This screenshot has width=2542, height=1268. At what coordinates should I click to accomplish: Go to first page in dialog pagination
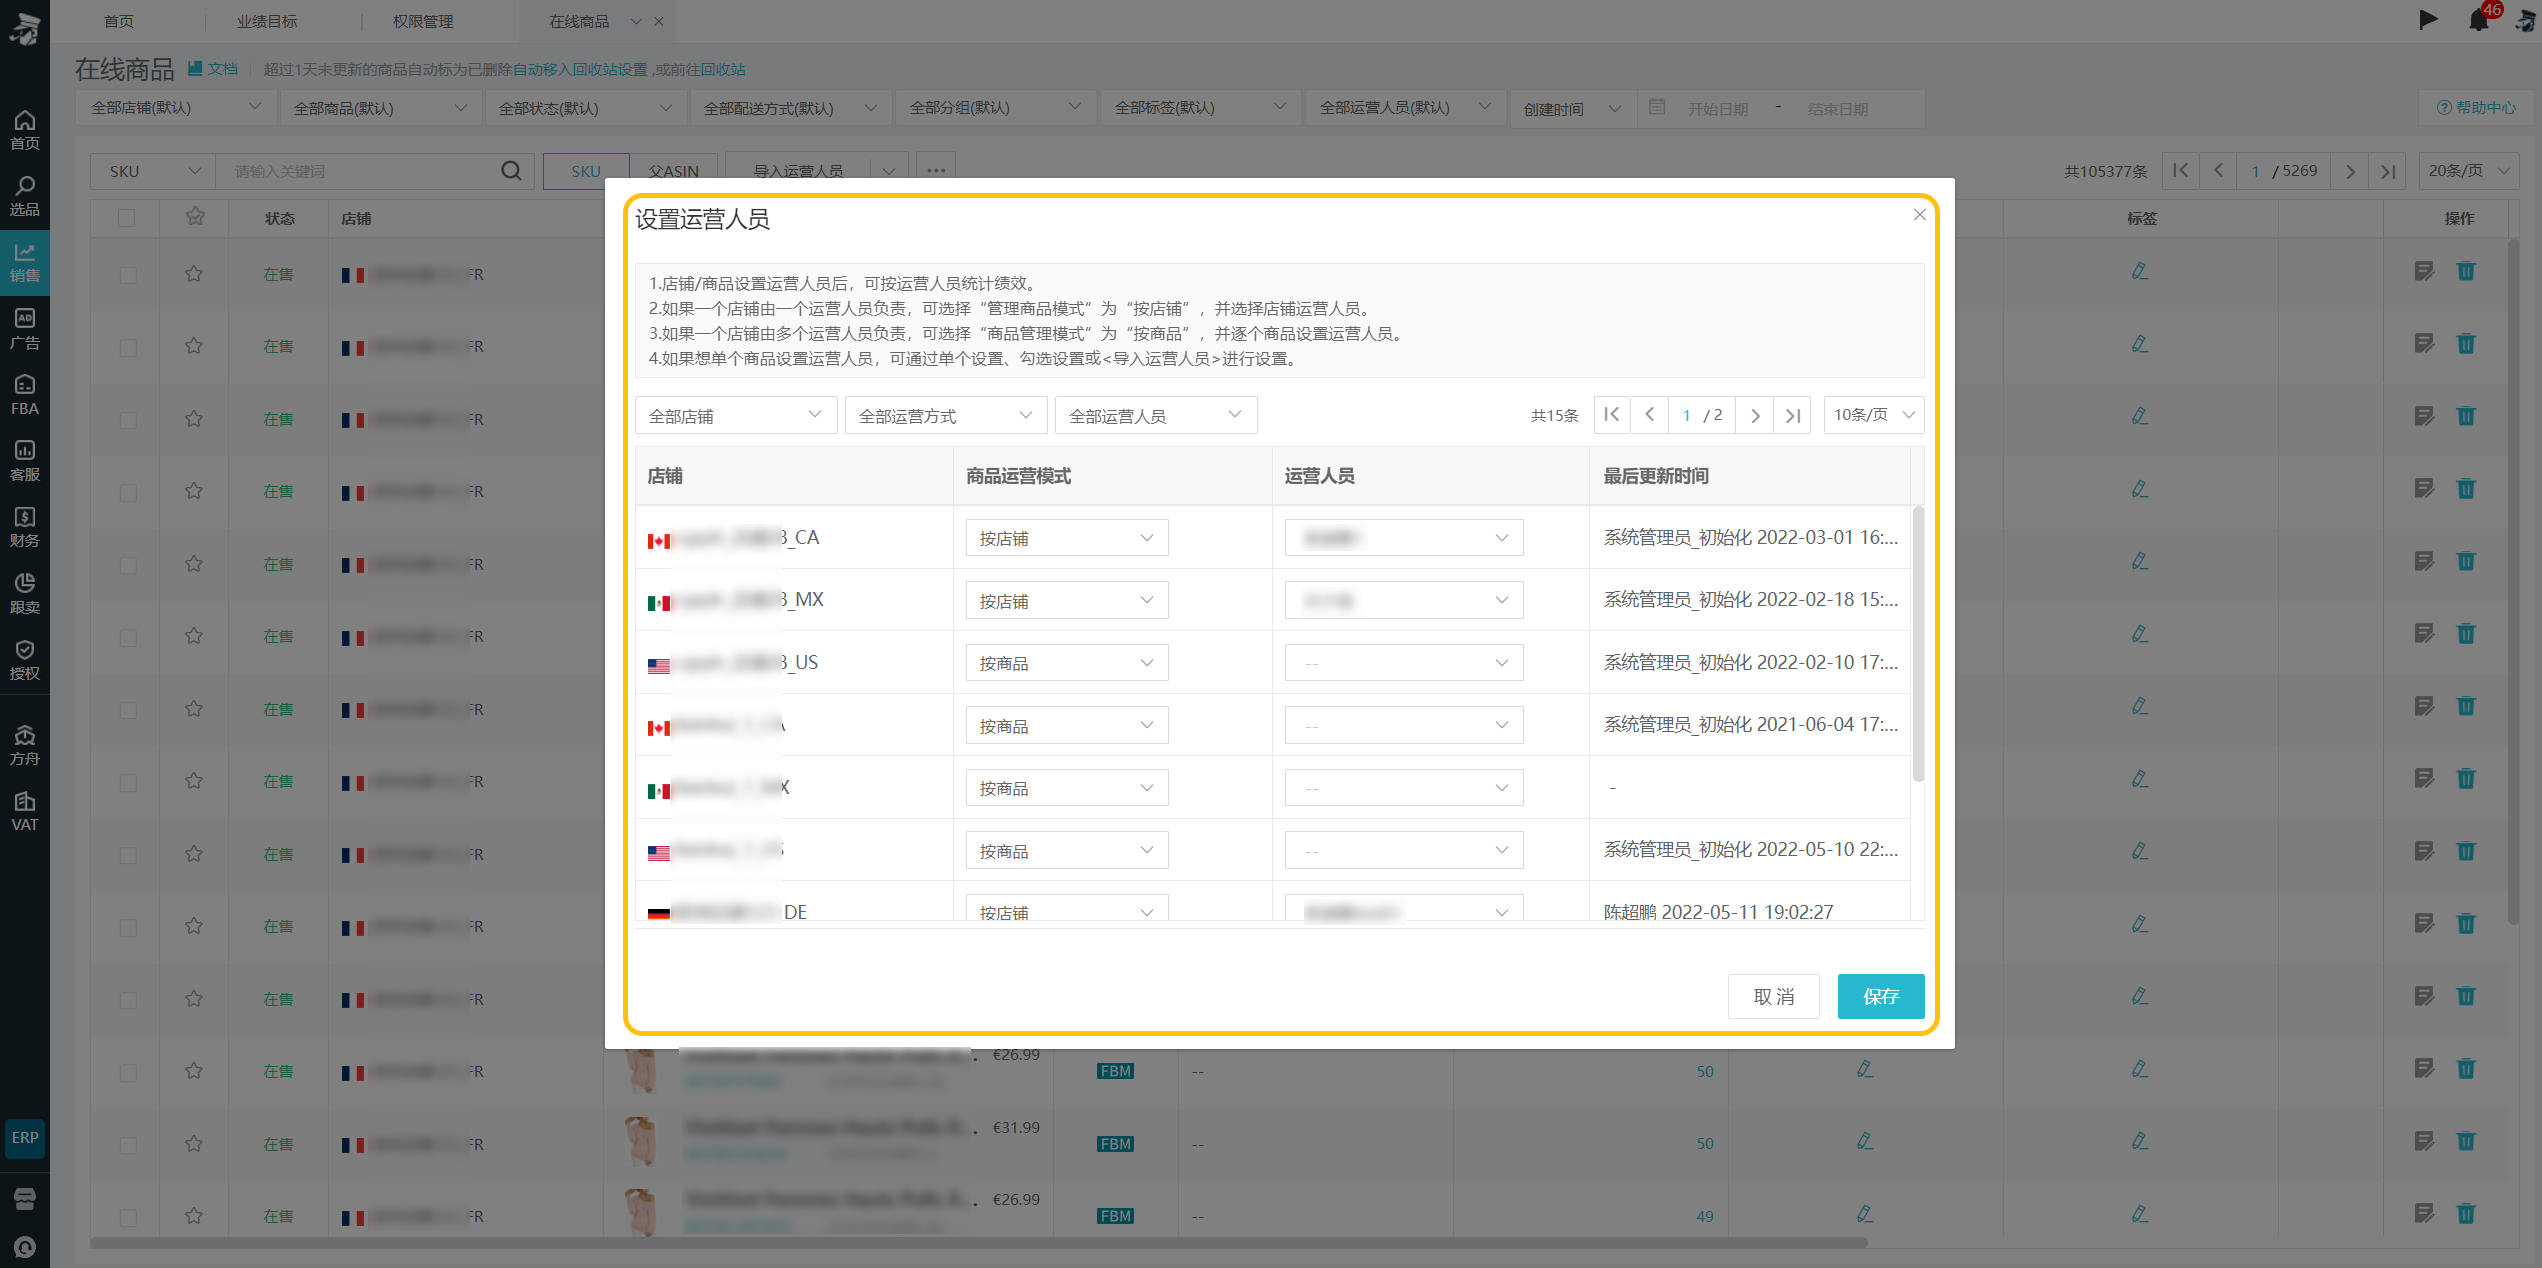pyautogui.click(x=1612, y=414)
